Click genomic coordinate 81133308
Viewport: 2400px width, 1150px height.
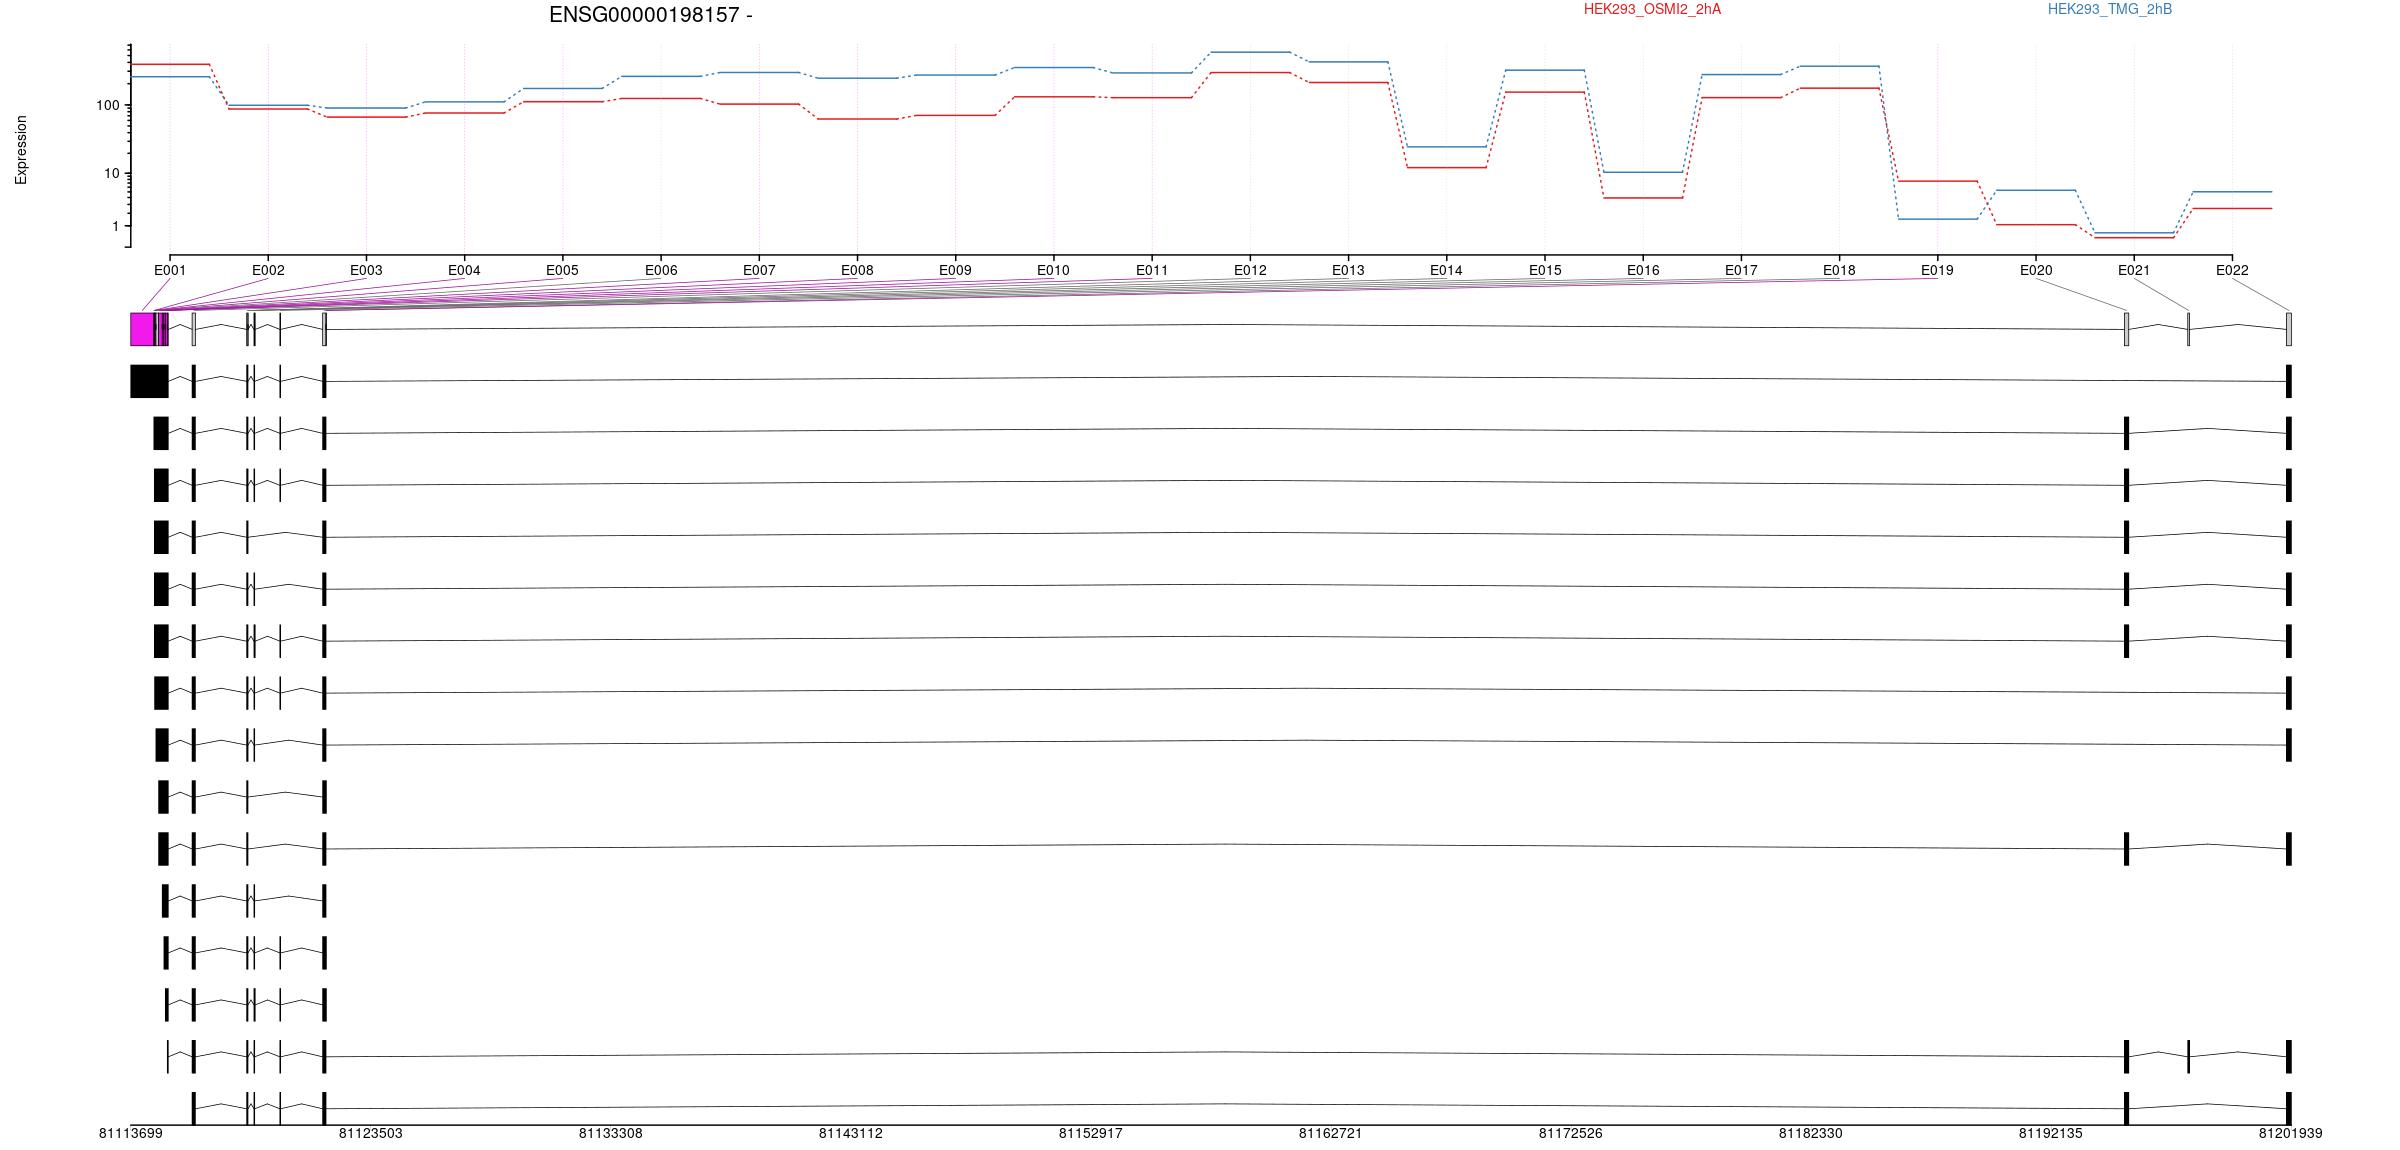[610, 1133]
